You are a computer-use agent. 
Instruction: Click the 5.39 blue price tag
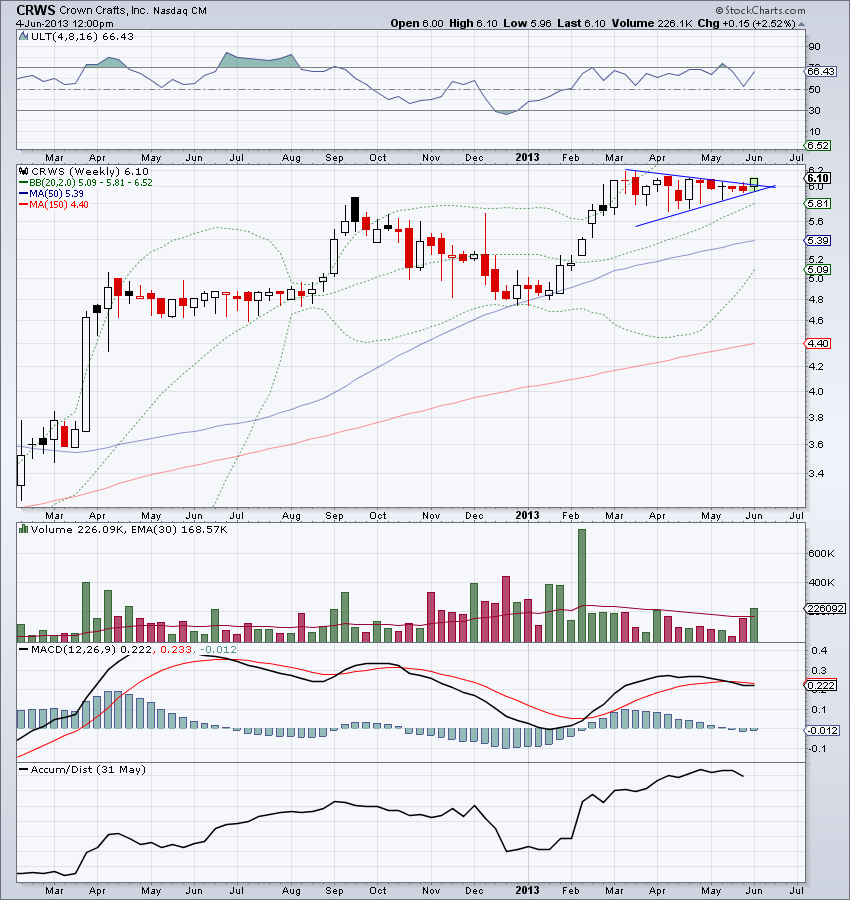click(x=818, y=240)
